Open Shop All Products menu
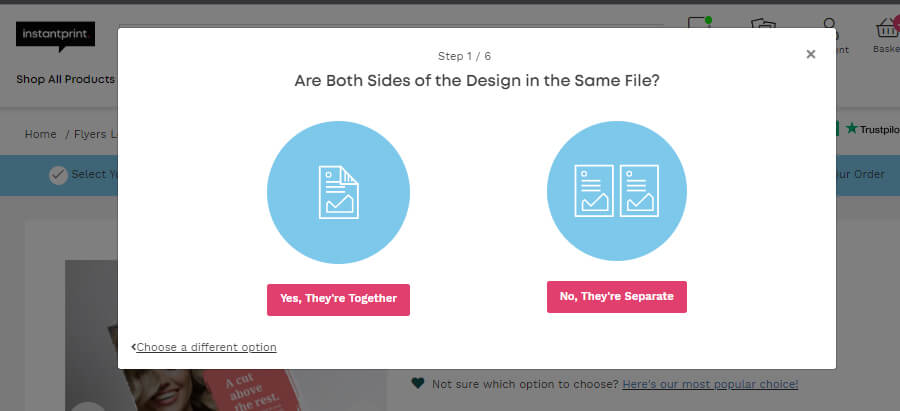 [65, 79]
